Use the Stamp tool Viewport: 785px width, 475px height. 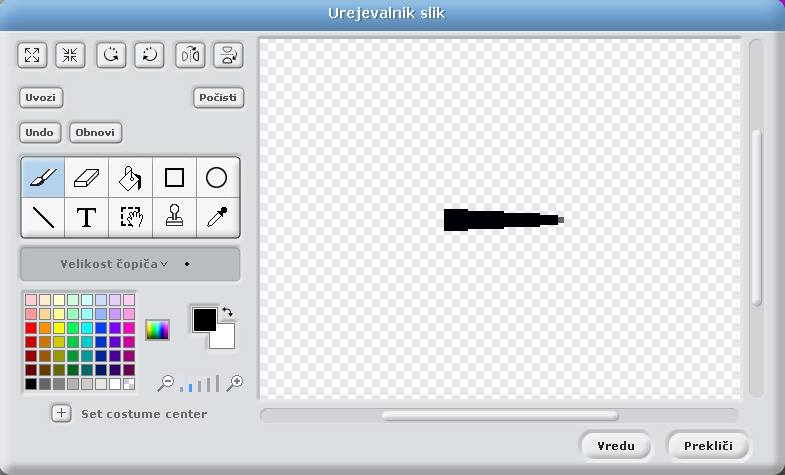(x=174, y=217)
